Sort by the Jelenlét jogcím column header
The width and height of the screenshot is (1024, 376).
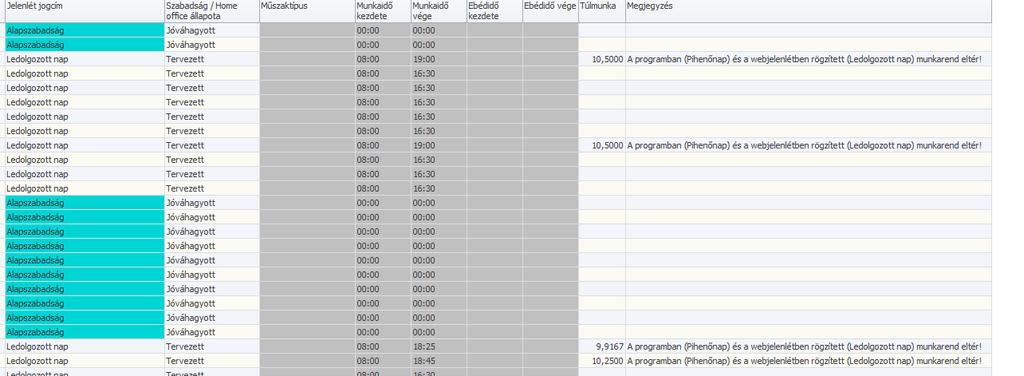(84, 11)
